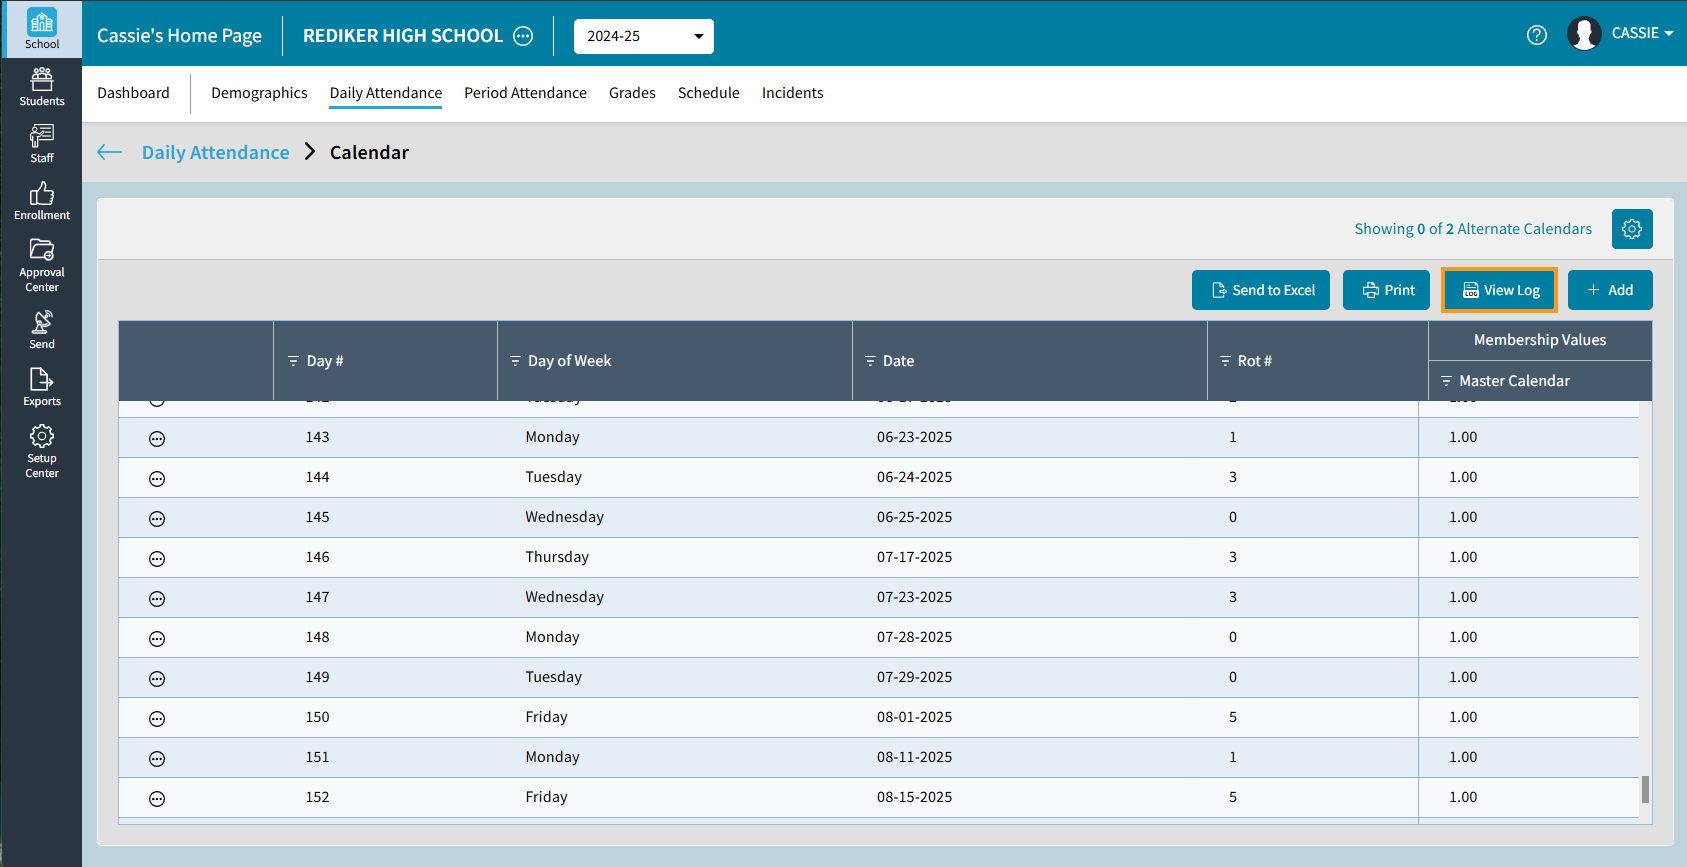Select the date cell 08-15-2025
Viewport: 1687px width, 867px height.
pyautogui.click(x=914, y=797)
